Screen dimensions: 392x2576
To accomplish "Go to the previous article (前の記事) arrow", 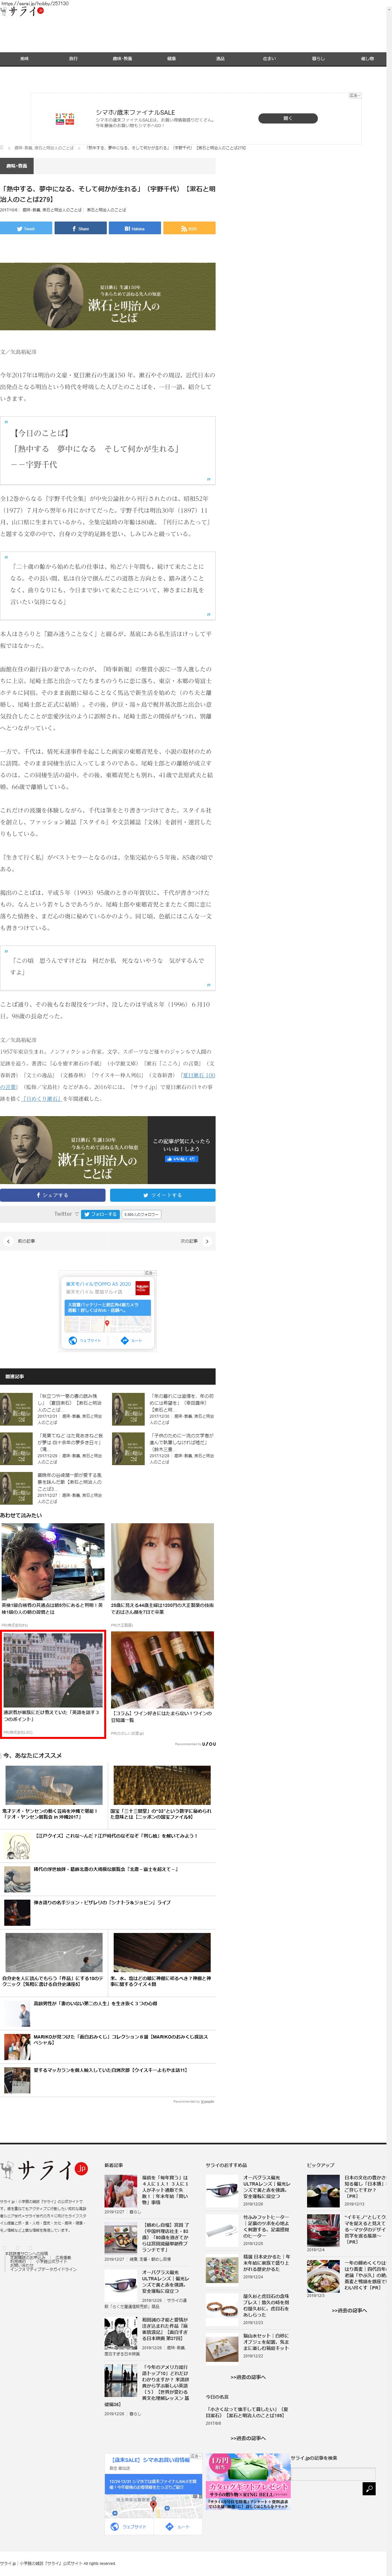I will pyautogui.click(x=8, y=1241).
